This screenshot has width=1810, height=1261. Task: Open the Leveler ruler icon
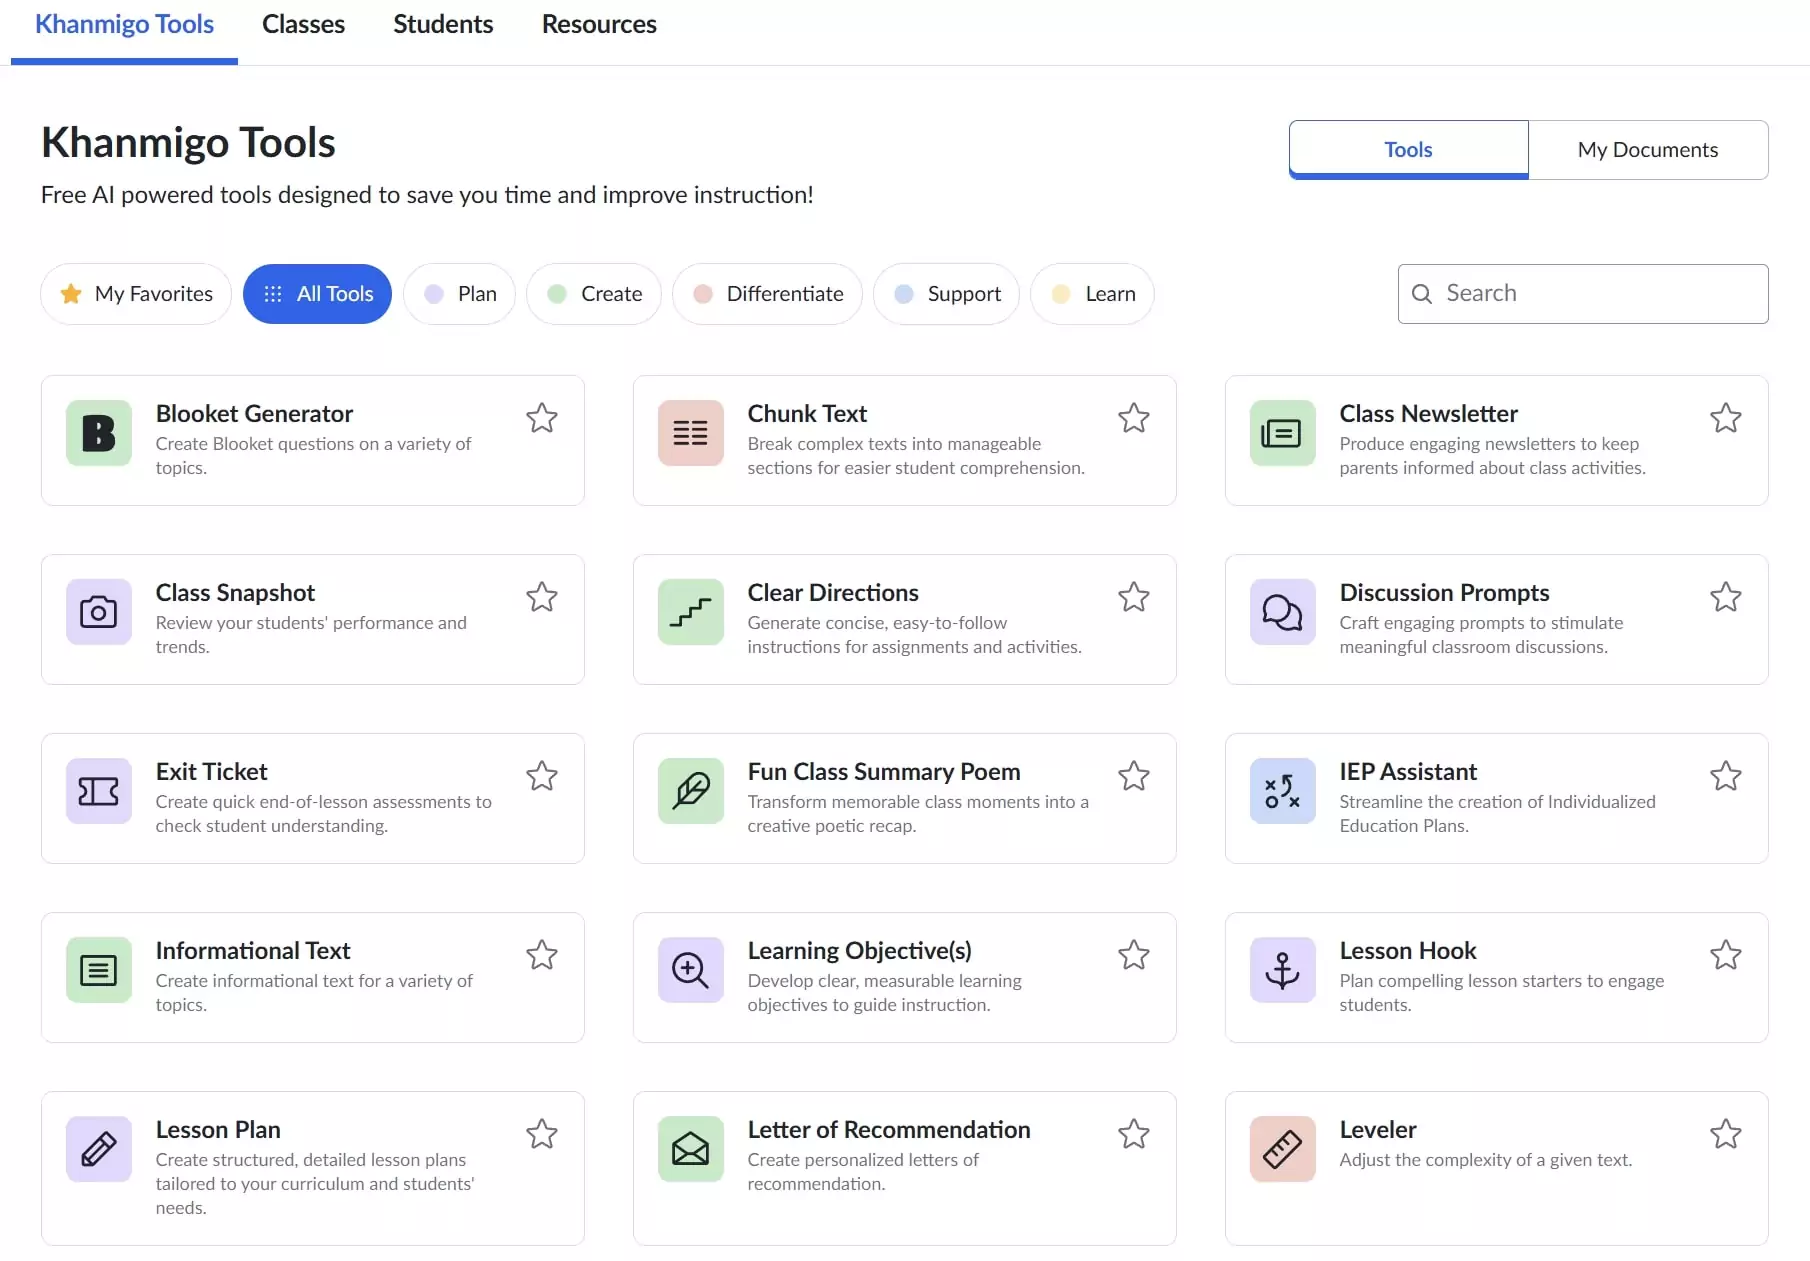coord(1282,1149)
